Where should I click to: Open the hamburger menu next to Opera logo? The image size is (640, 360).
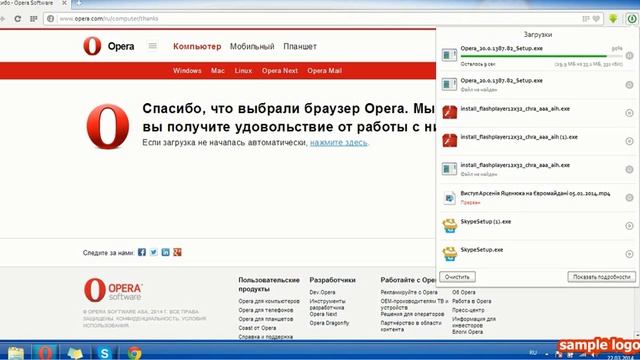(x=153, y=46)
